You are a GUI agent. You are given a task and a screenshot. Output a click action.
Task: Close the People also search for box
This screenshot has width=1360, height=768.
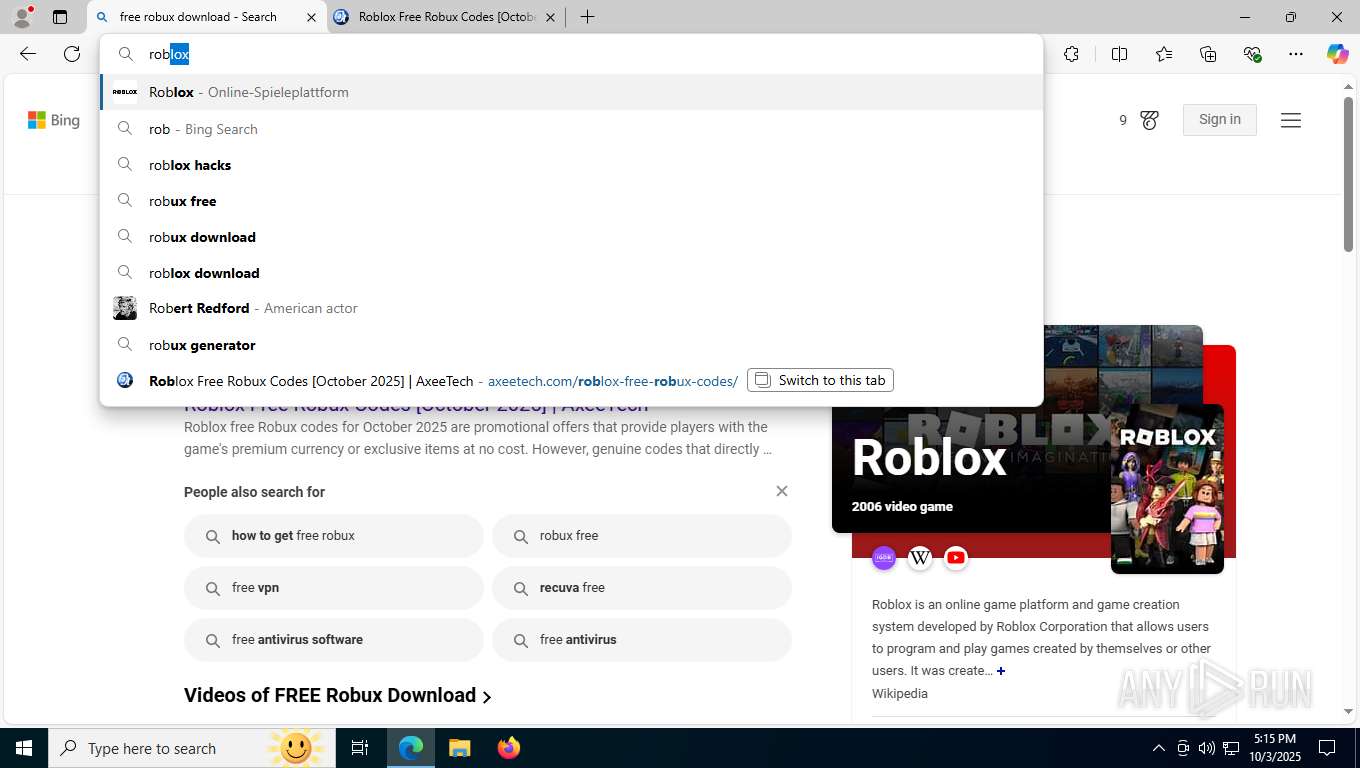(782, 491)
